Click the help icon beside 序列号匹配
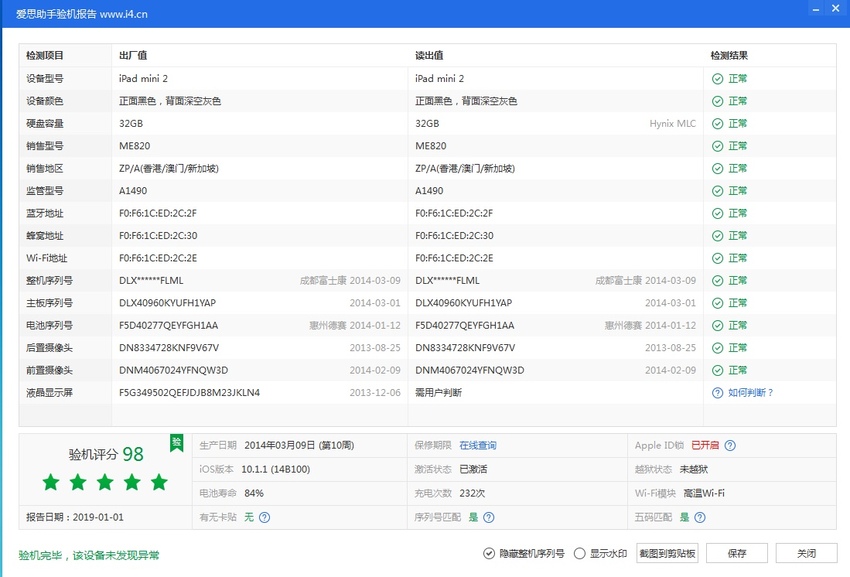Image resolution: width=850 pixels, height=577 pixels. pyautogui.click(x=488, y=517)
